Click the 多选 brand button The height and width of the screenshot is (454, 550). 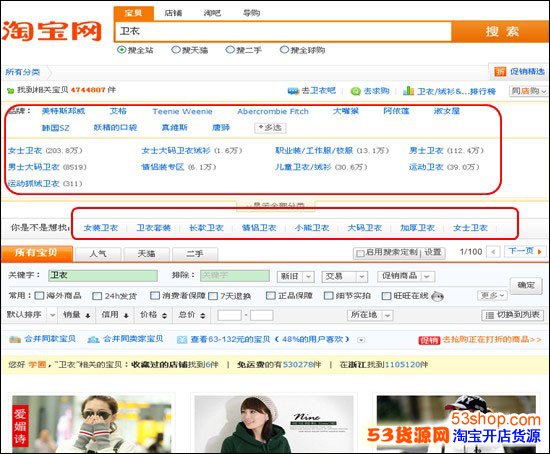pyautogui.click(x=270, y=128)
